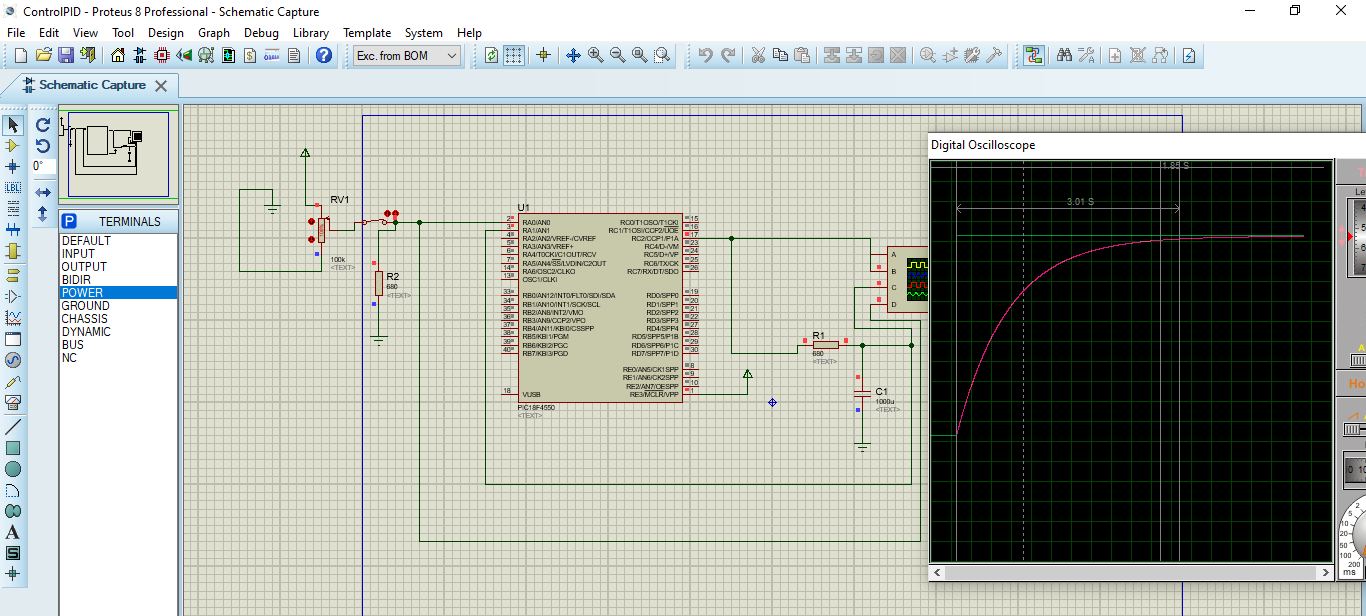Open the Debug menu
The image size is (1366, 616).
coord(261,33)
